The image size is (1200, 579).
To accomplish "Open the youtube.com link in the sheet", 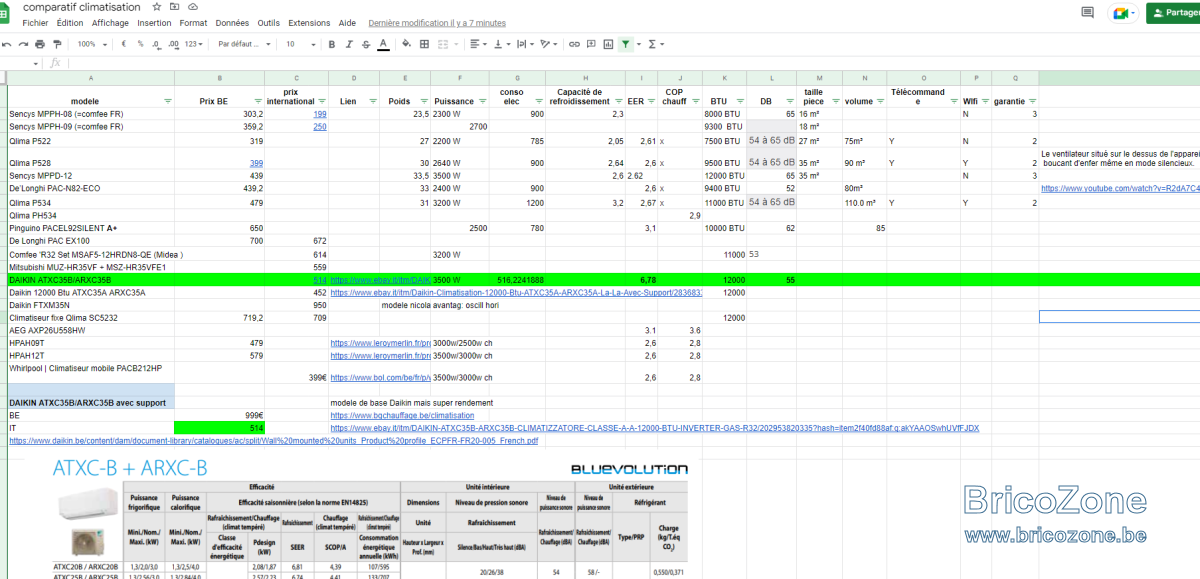I will click(x=1120, y=188).
